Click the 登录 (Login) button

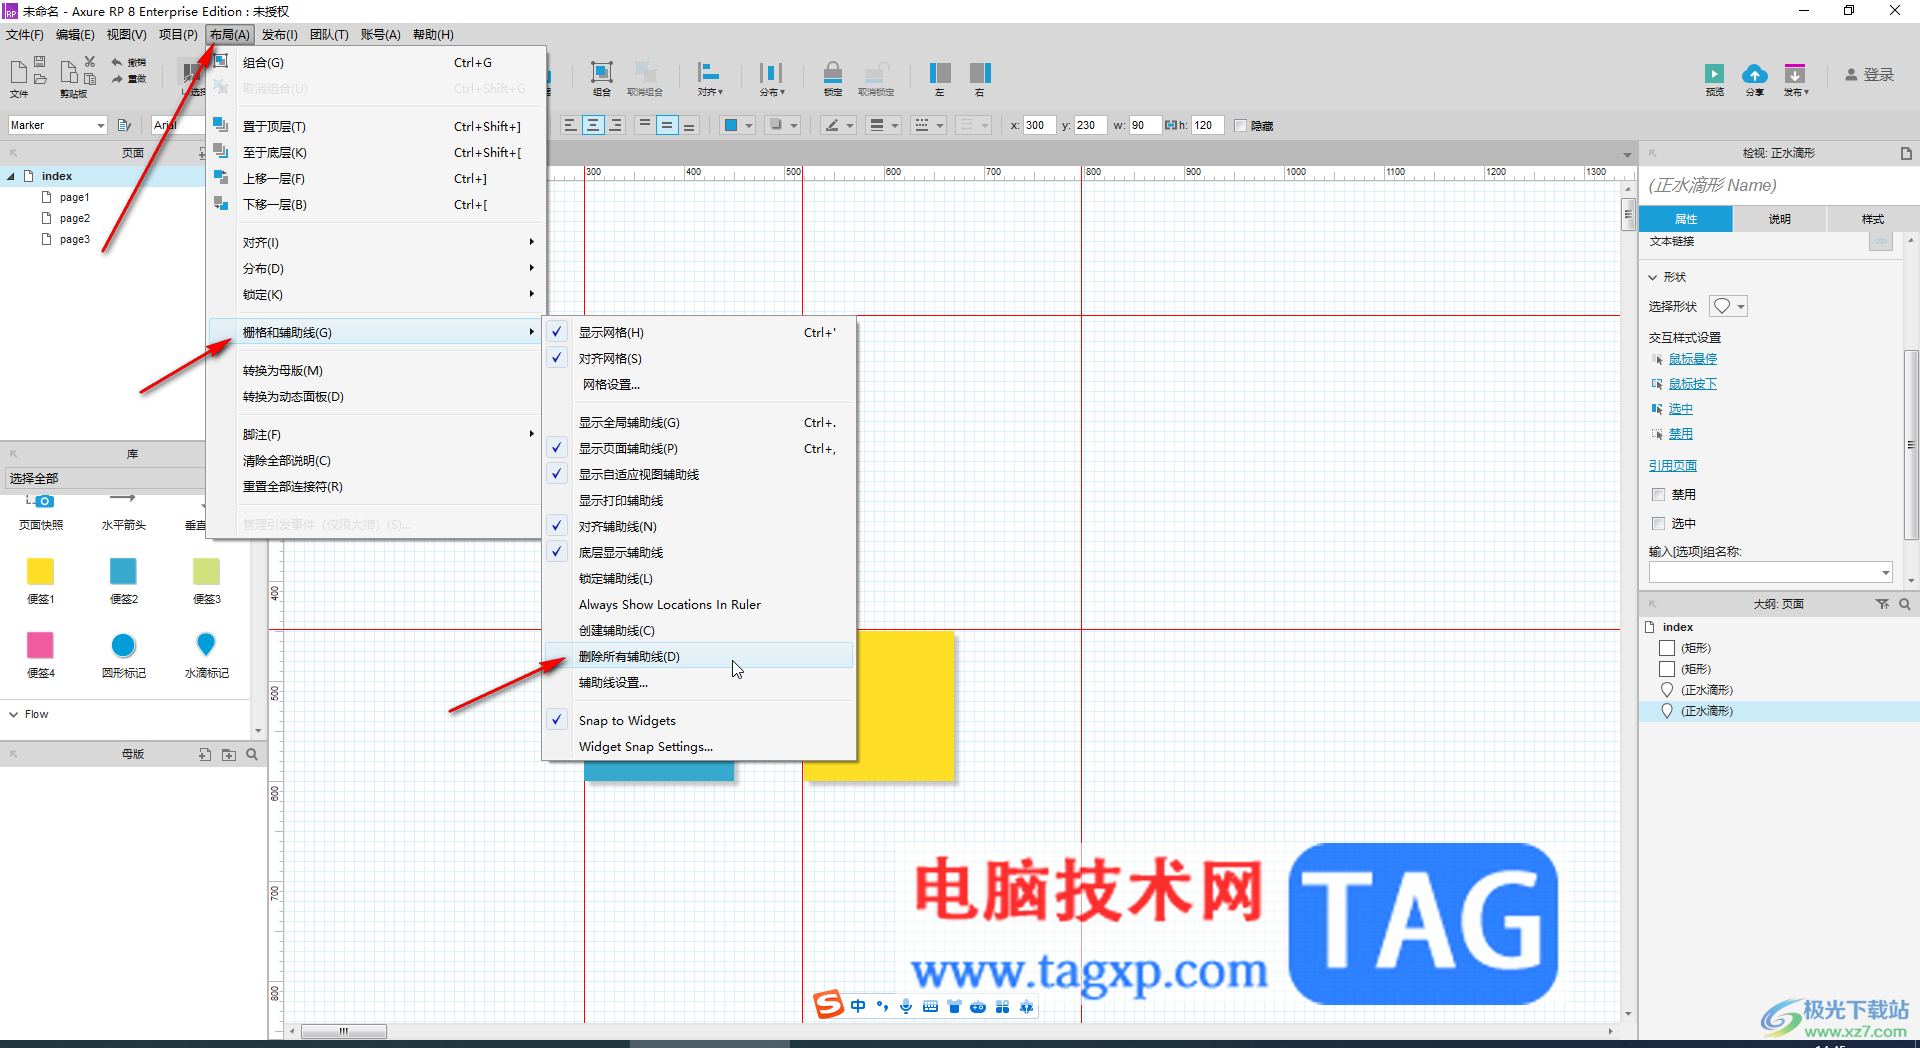(1869, 74)
